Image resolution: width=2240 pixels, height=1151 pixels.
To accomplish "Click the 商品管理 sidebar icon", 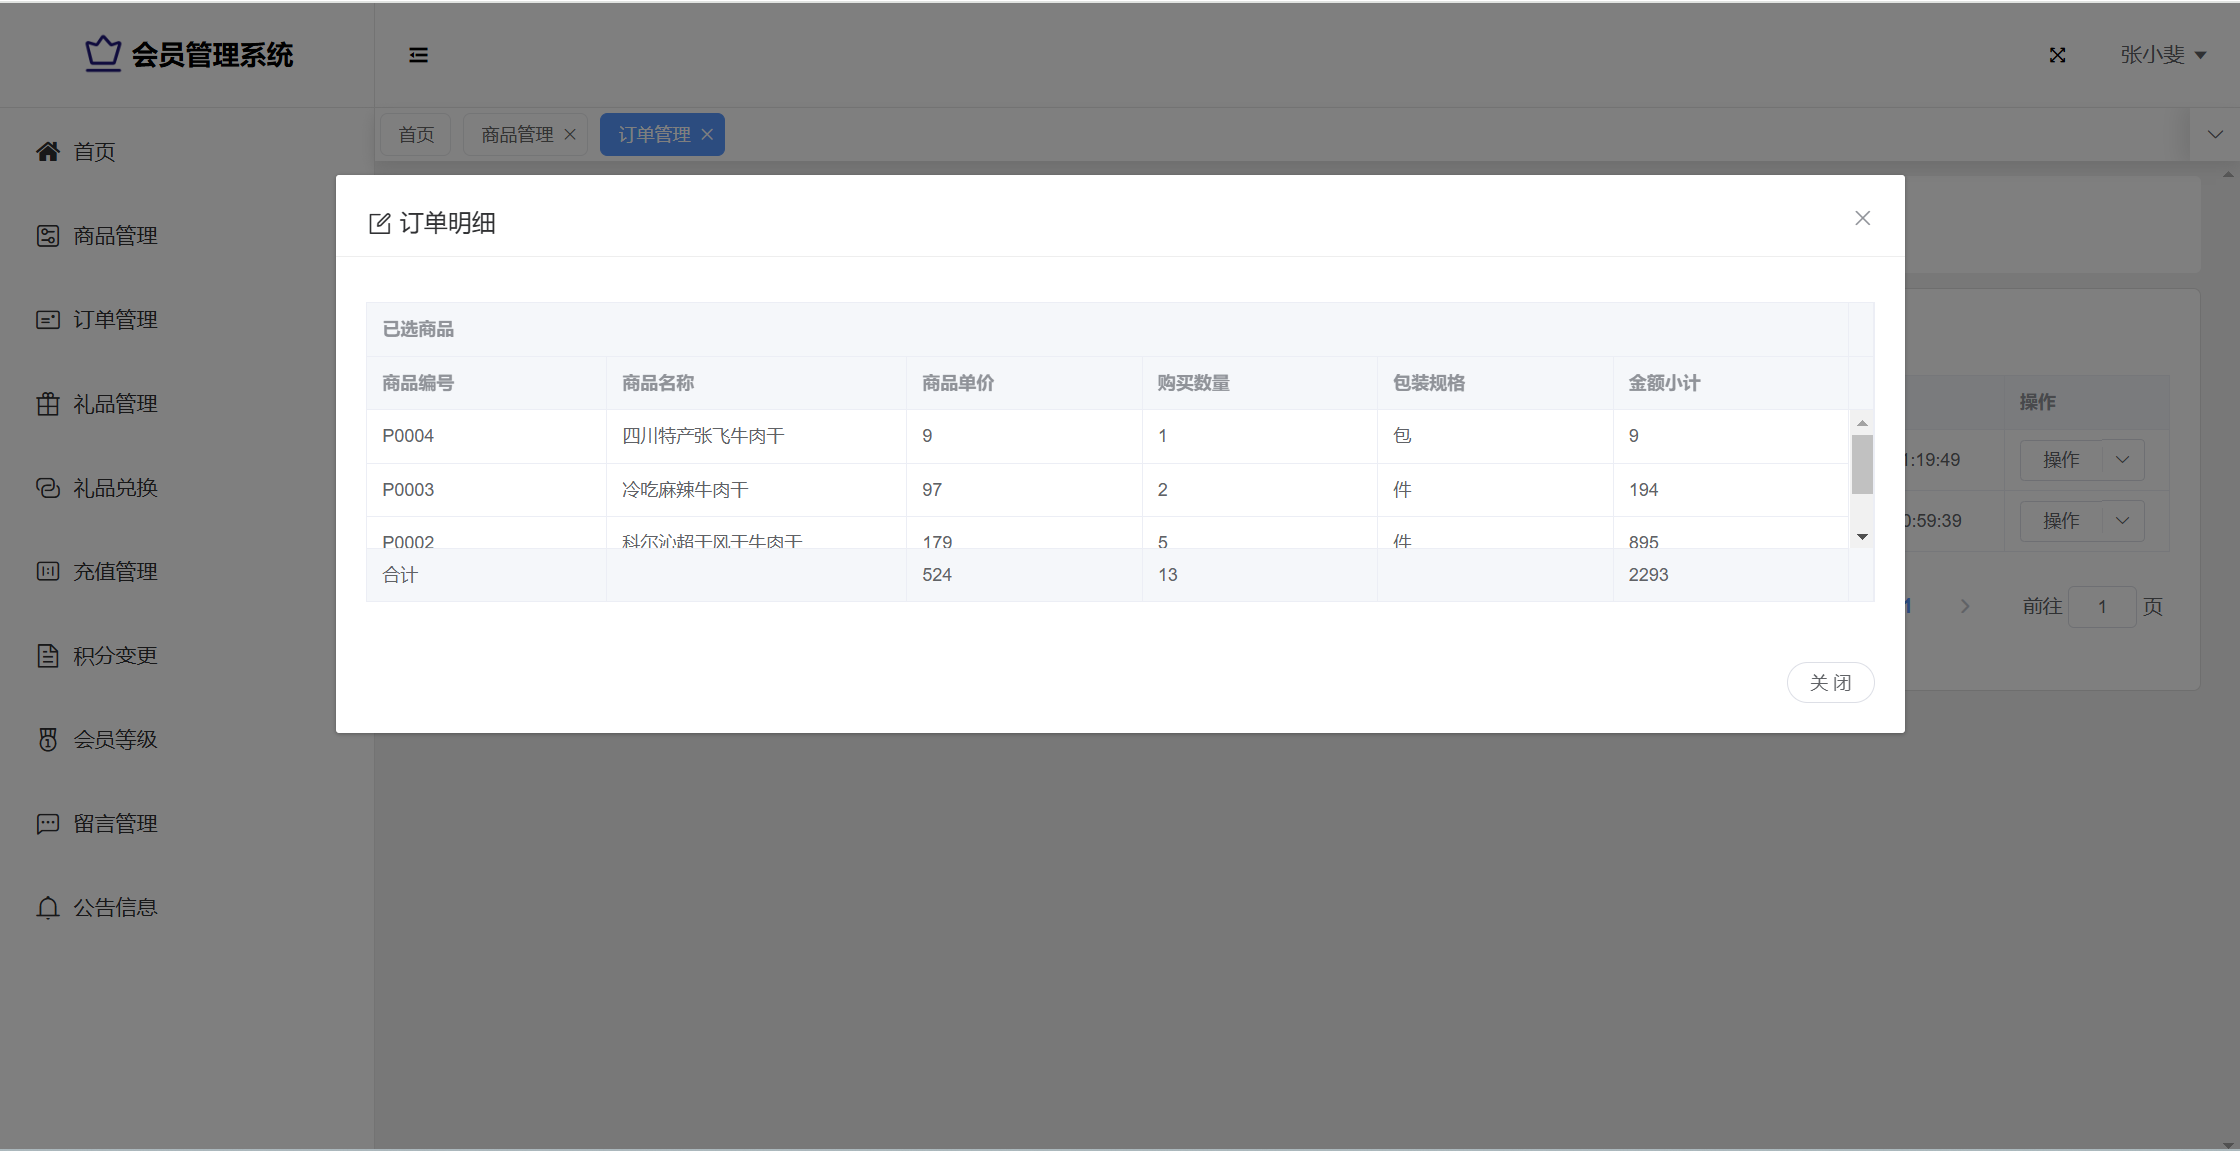I will point(48,236).
